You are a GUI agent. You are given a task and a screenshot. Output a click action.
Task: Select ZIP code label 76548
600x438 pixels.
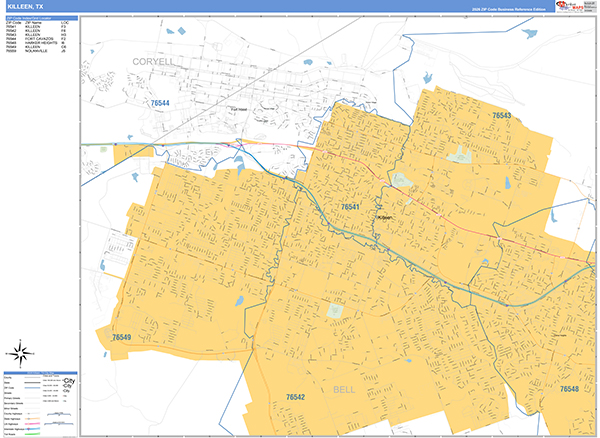coord(569,389)
